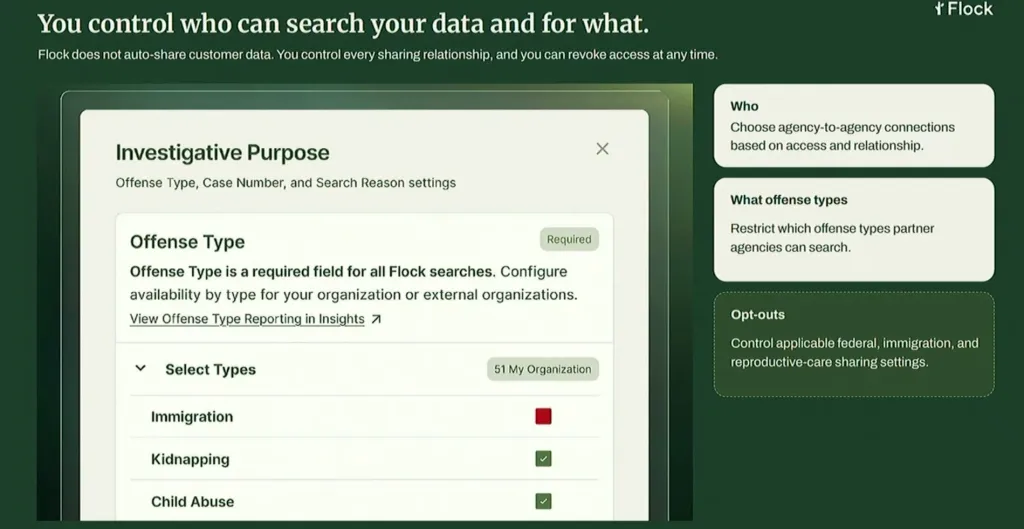
Task: Click the Select Types label
Action: (210, 370)
